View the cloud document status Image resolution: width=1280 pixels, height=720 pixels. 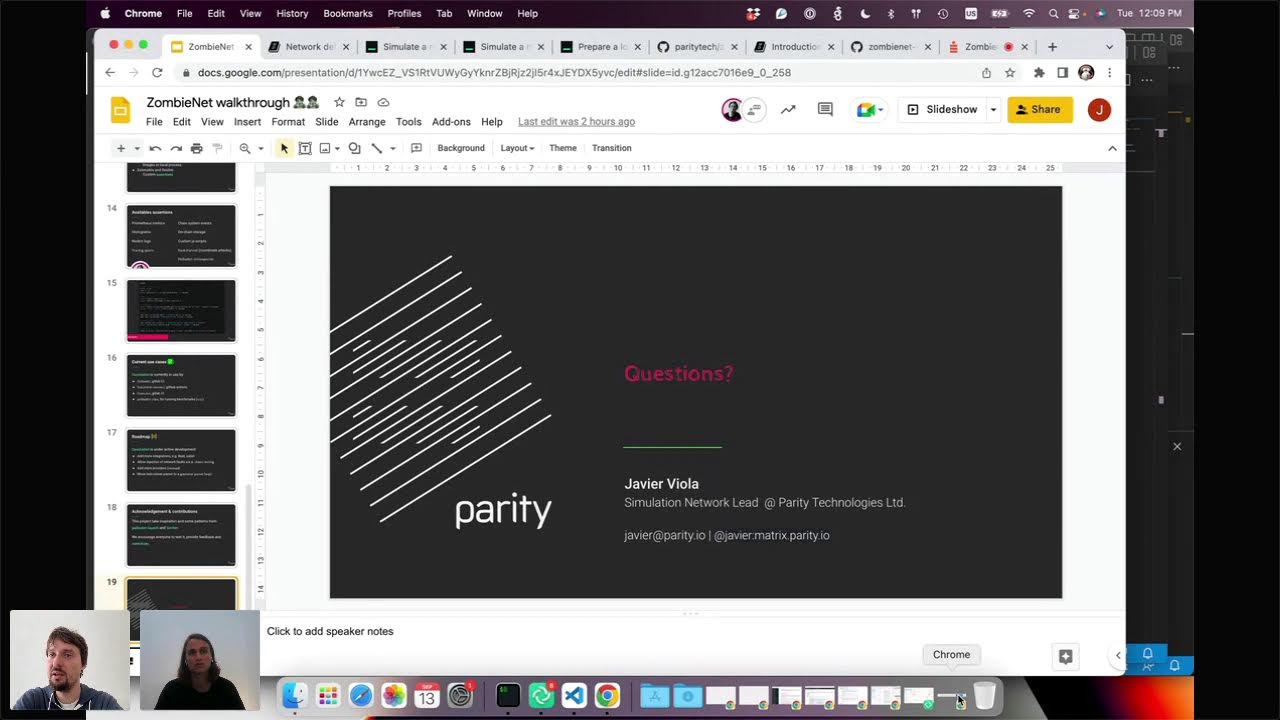click(383, 102)
